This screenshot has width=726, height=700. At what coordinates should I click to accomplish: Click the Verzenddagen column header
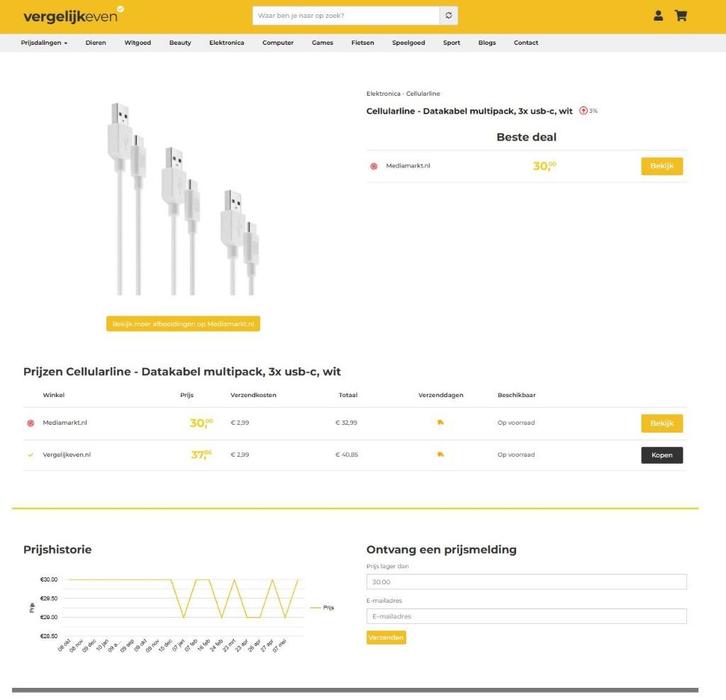[x=441, y=395]
